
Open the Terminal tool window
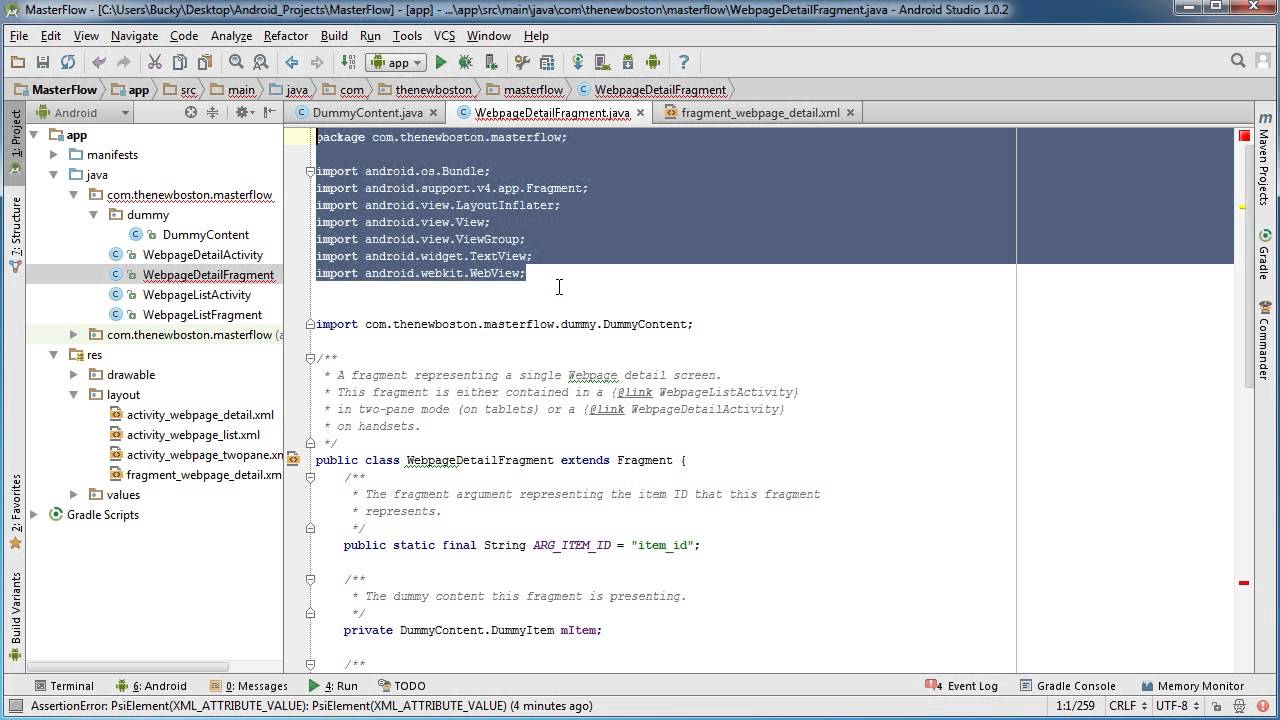(63, 686)
